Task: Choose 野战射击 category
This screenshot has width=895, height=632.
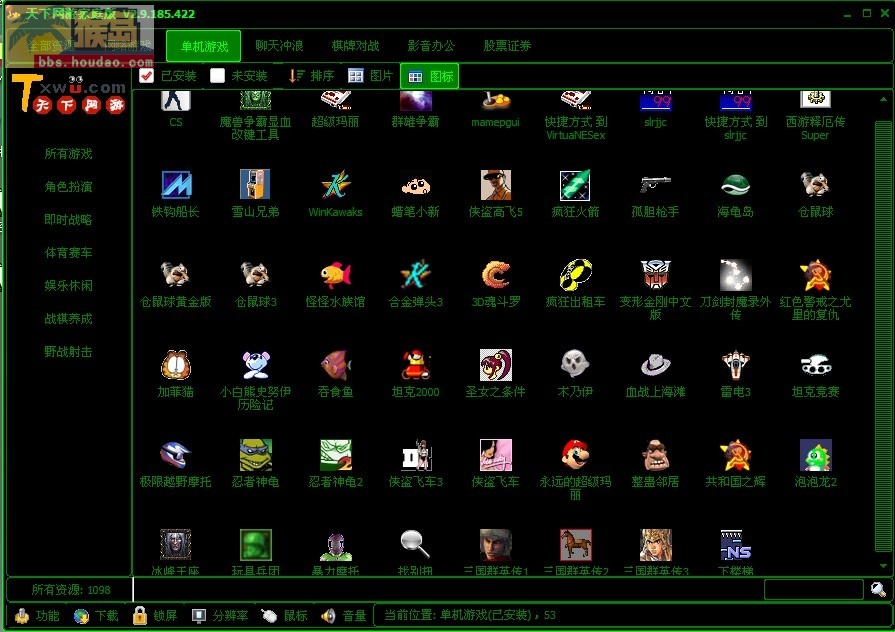Action: (68, 352)
